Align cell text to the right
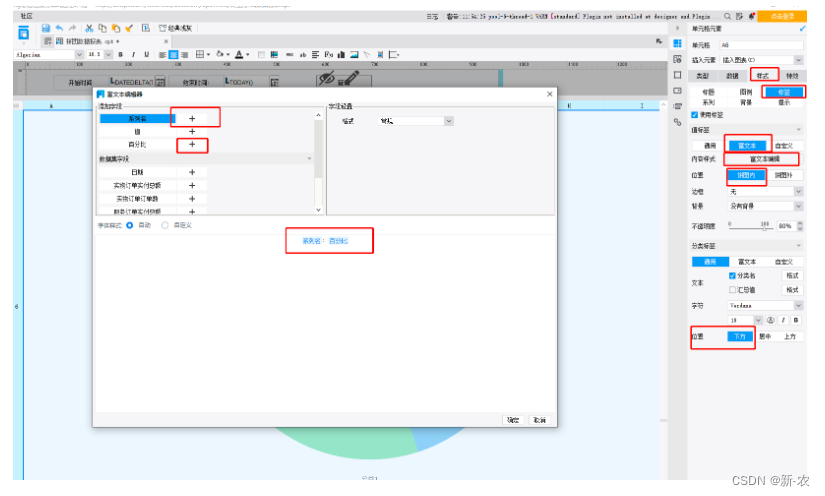 (x=184, y=54)
